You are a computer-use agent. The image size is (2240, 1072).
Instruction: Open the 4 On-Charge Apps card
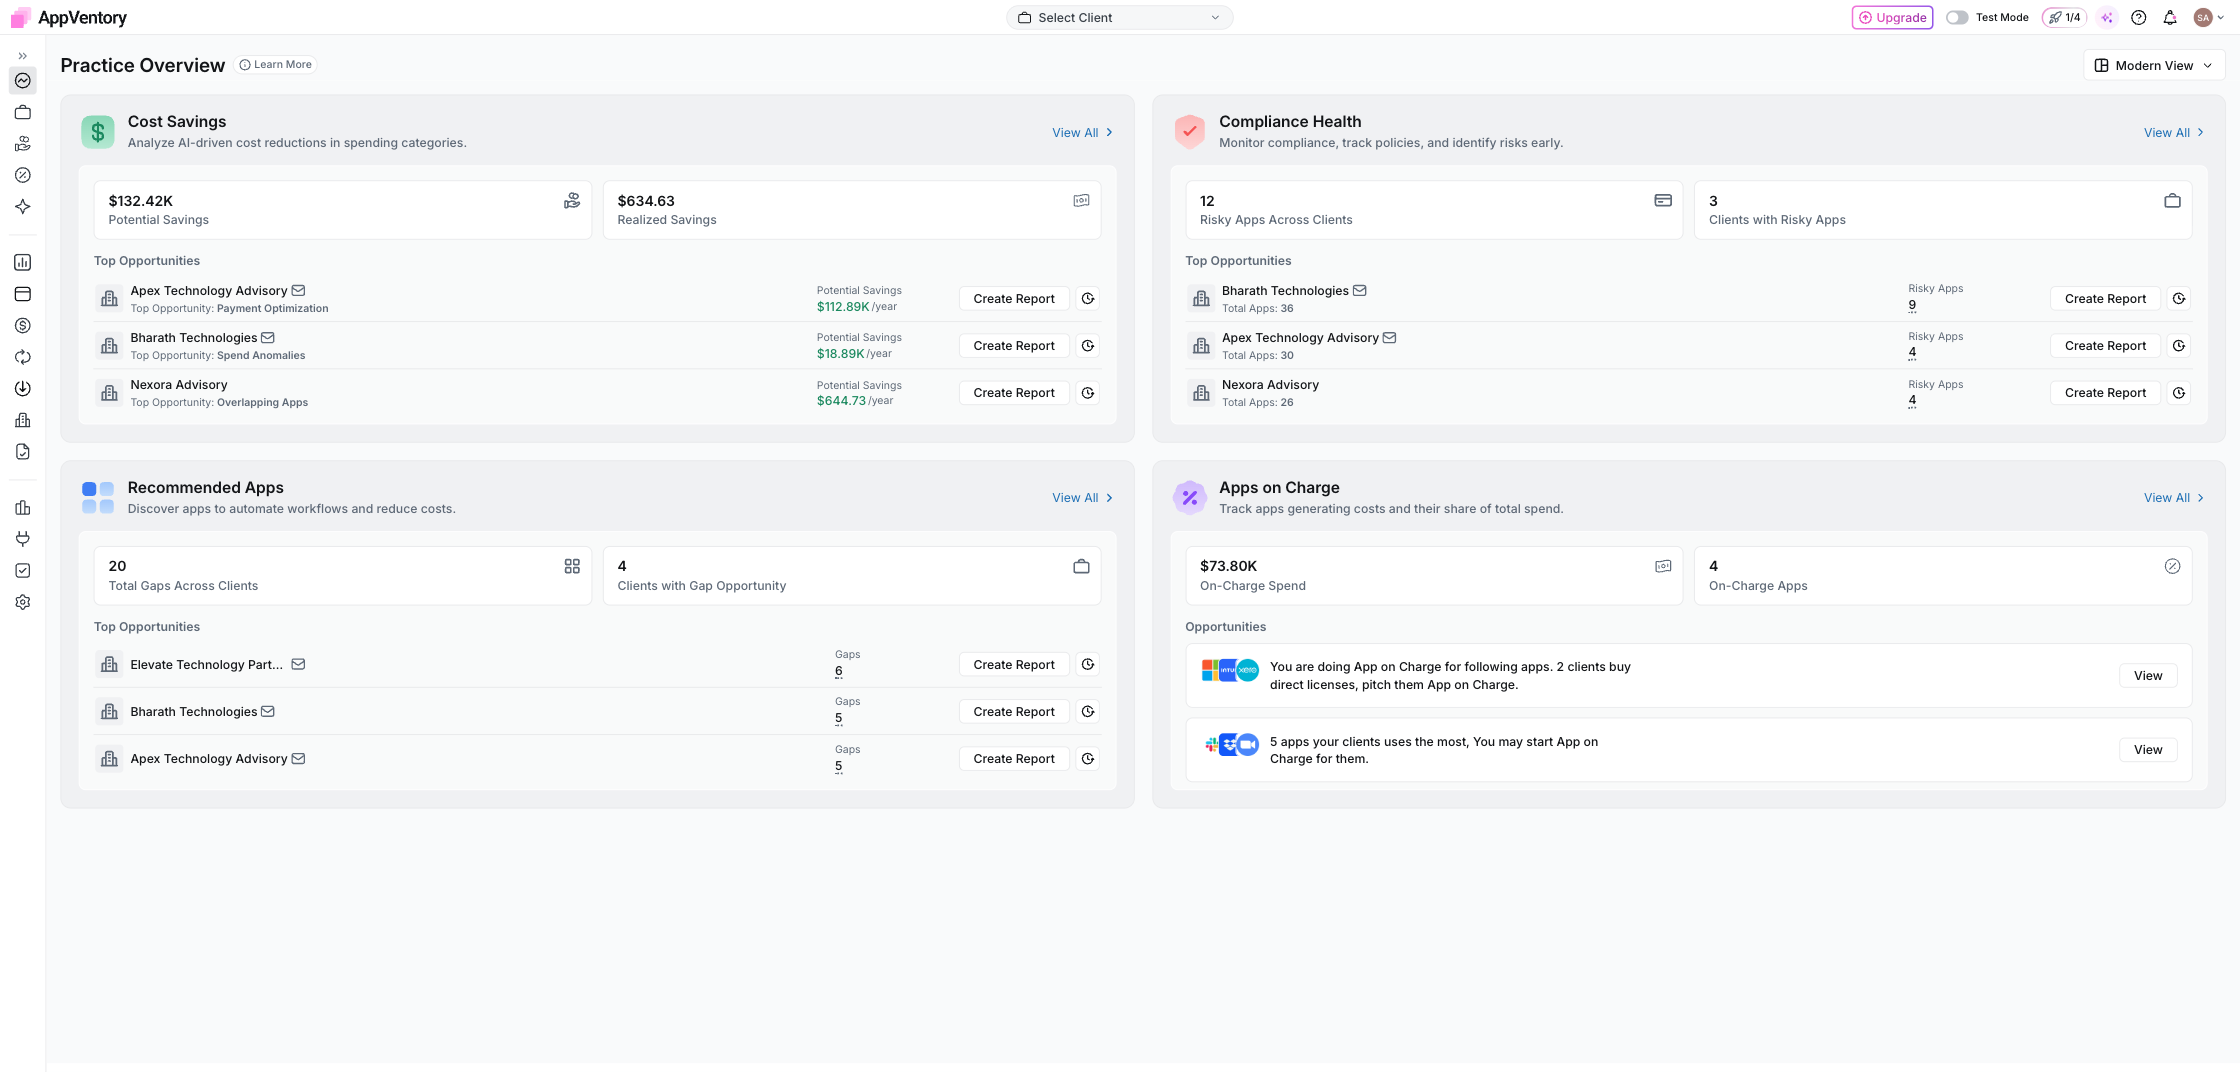pyautogui.click(x=1943, y=575)
